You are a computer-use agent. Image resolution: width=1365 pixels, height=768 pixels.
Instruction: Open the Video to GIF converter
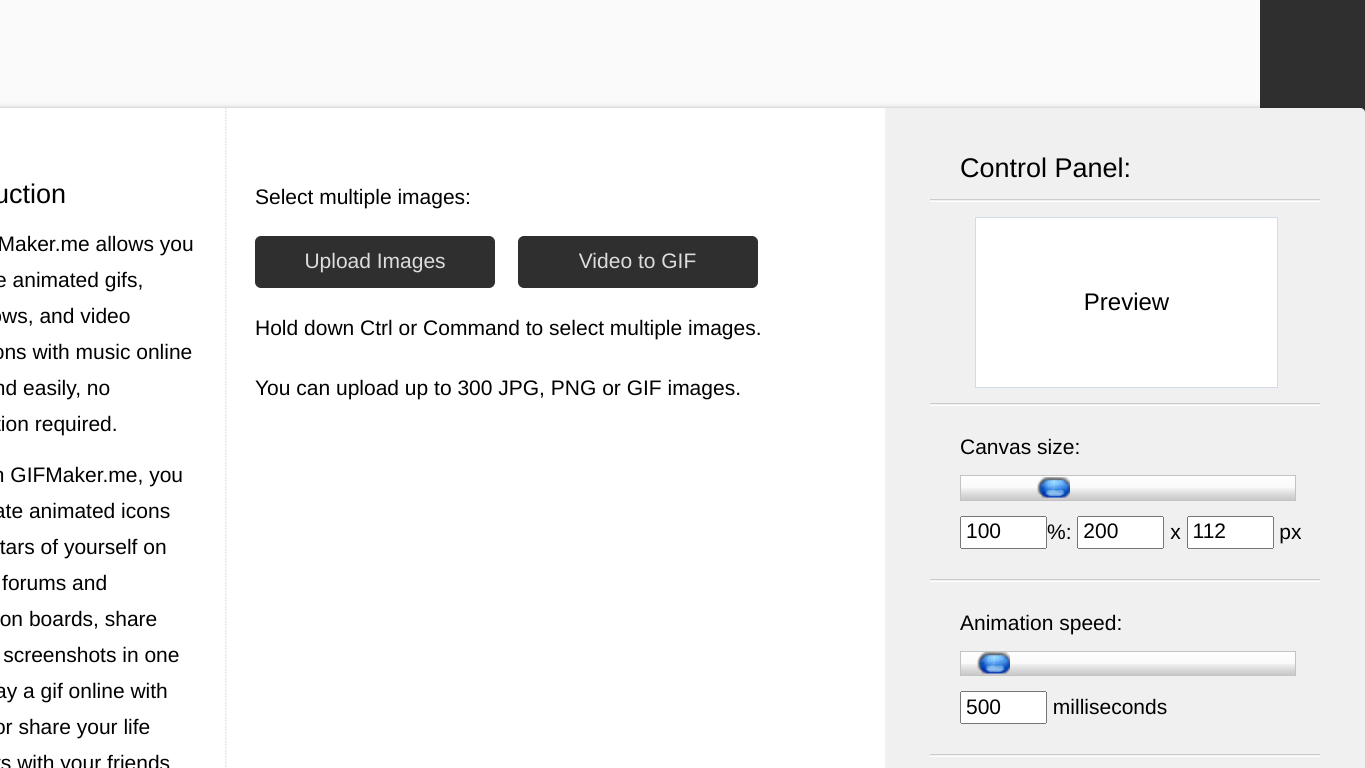(638, 262)
